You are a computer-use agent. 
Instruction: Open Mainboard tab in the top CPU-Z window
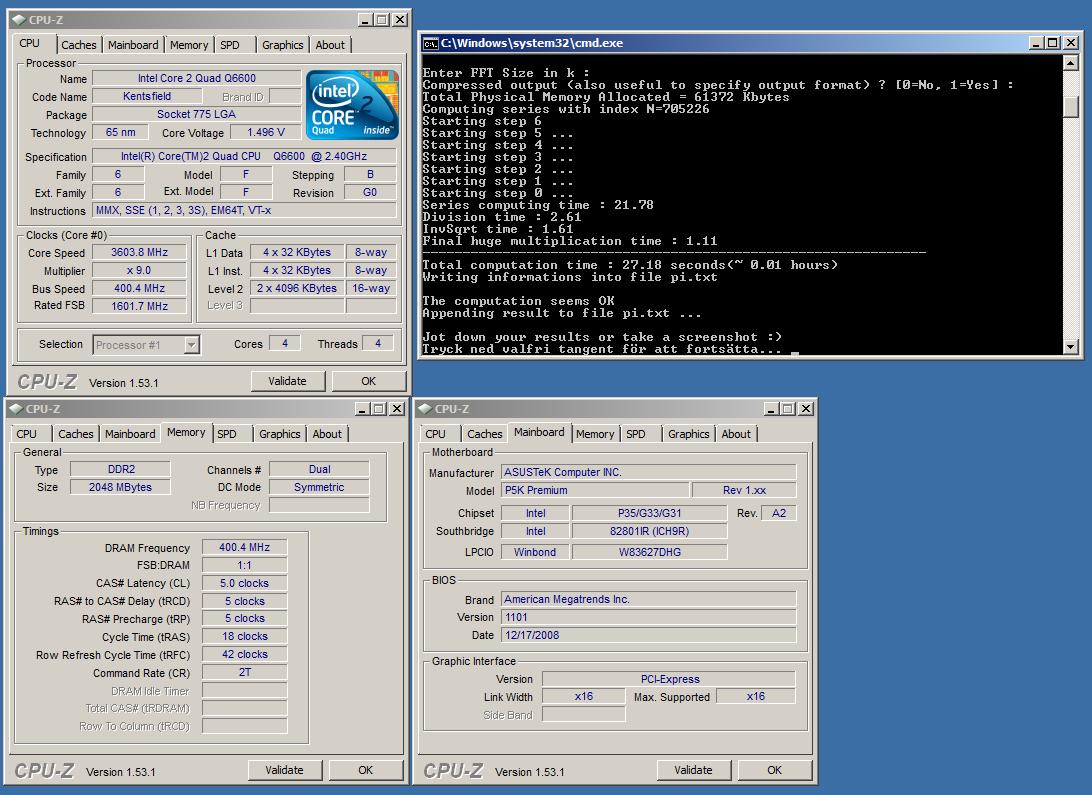click(133, 45)
